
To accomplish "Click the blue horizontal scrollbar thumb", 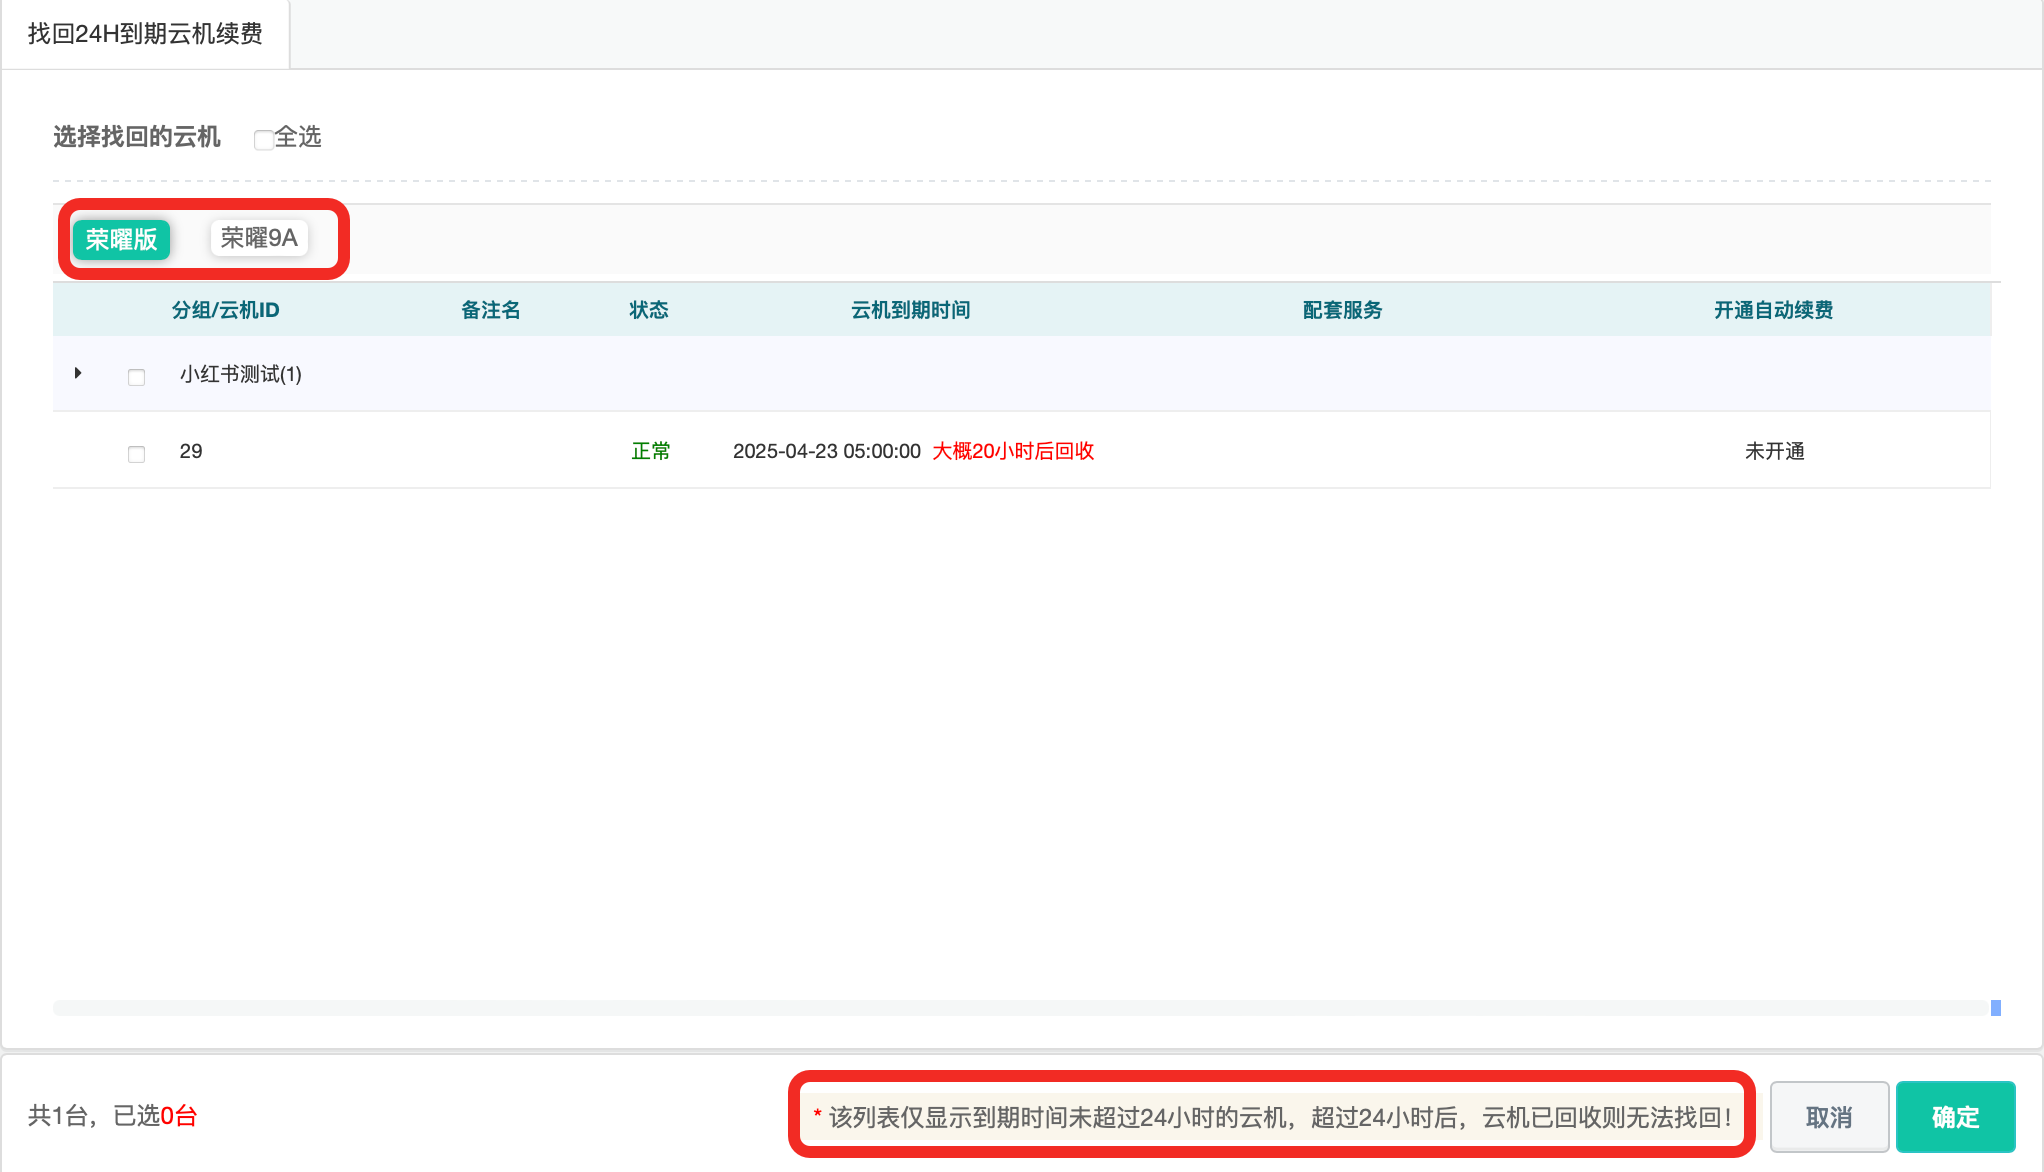I will [1995, 1008].
